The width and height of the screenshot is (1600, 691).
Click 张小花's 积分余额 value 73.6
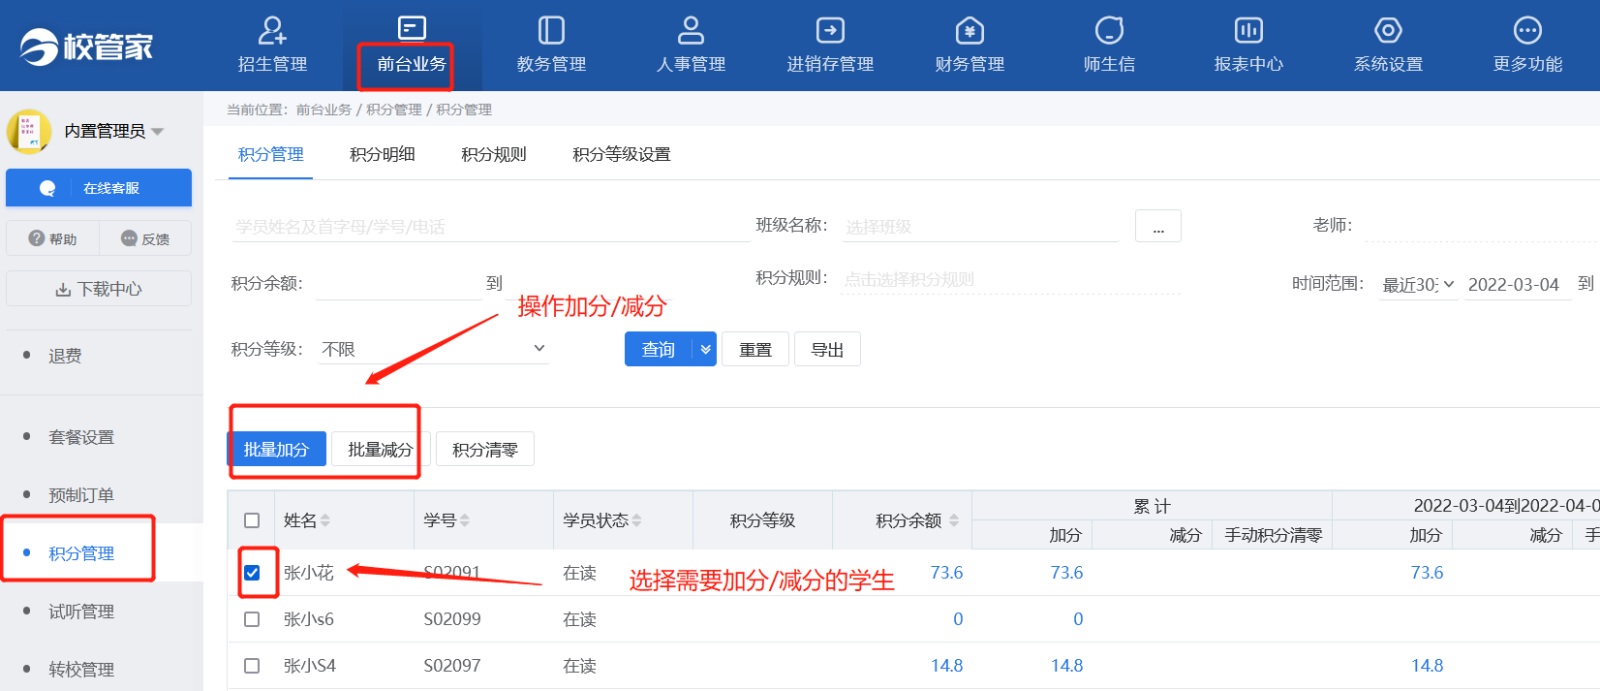946,573
